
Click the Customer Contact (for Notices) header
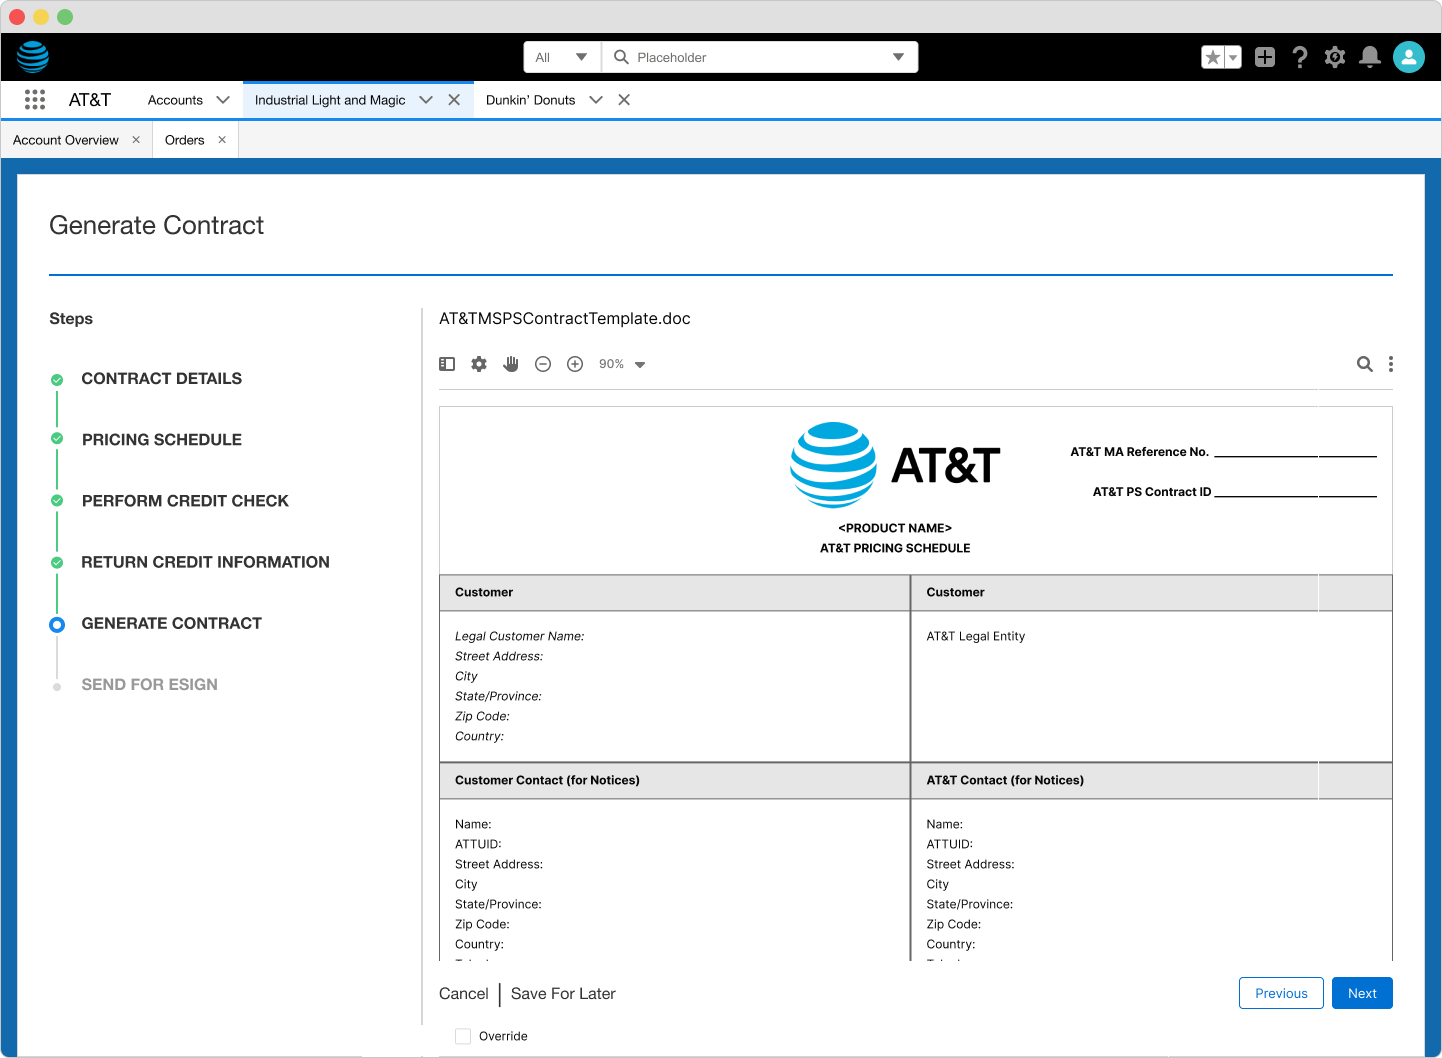[x=547, y=780]
